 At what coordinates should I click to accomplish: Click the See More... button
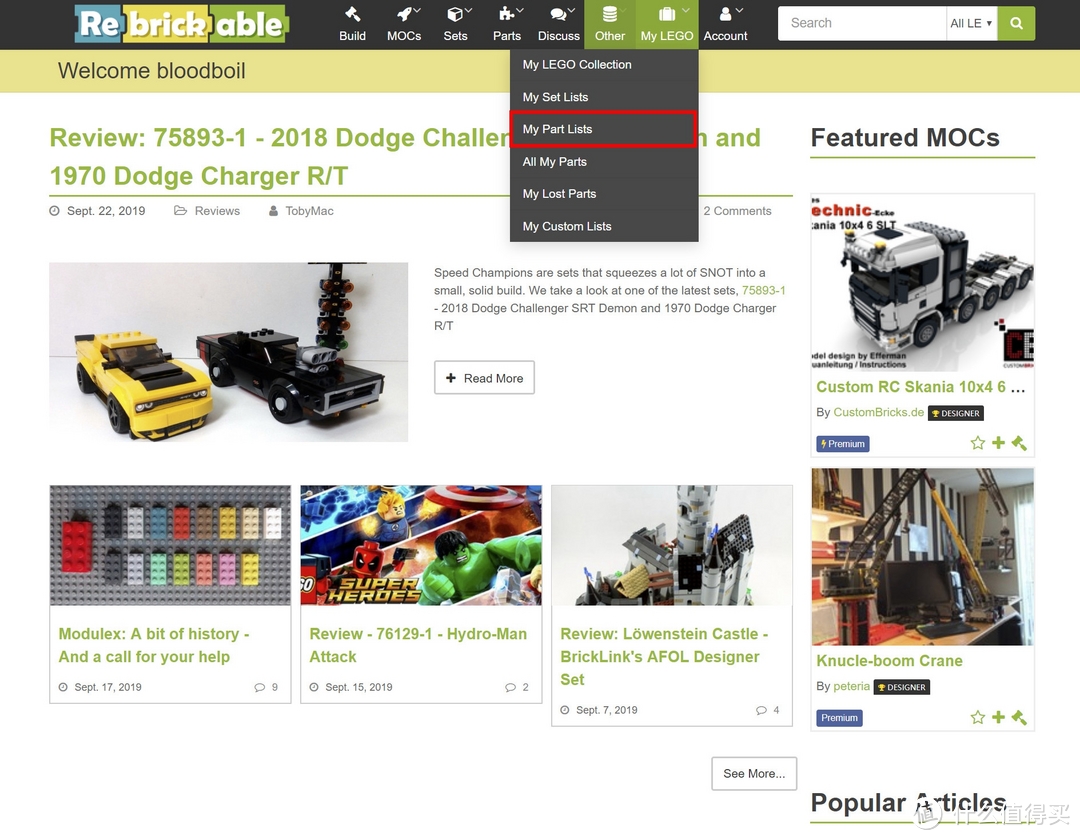tap(754, 774)
